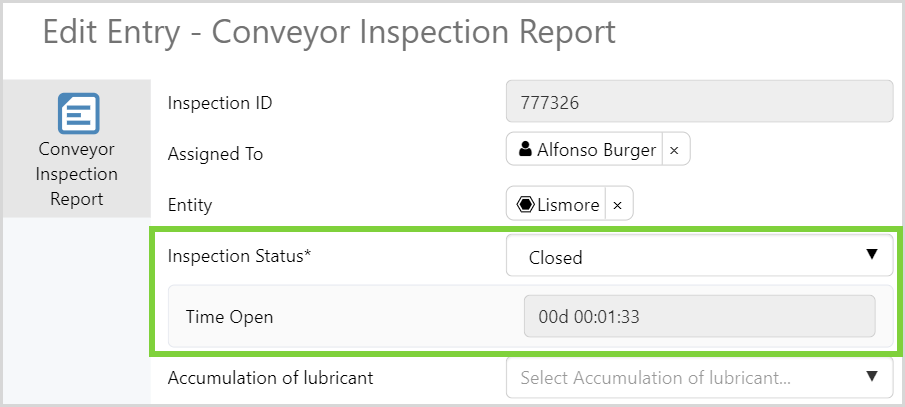Click the Time Open label
Image resolution: width=905 pixels, height=407 pixels.
[x=229, y=317]
